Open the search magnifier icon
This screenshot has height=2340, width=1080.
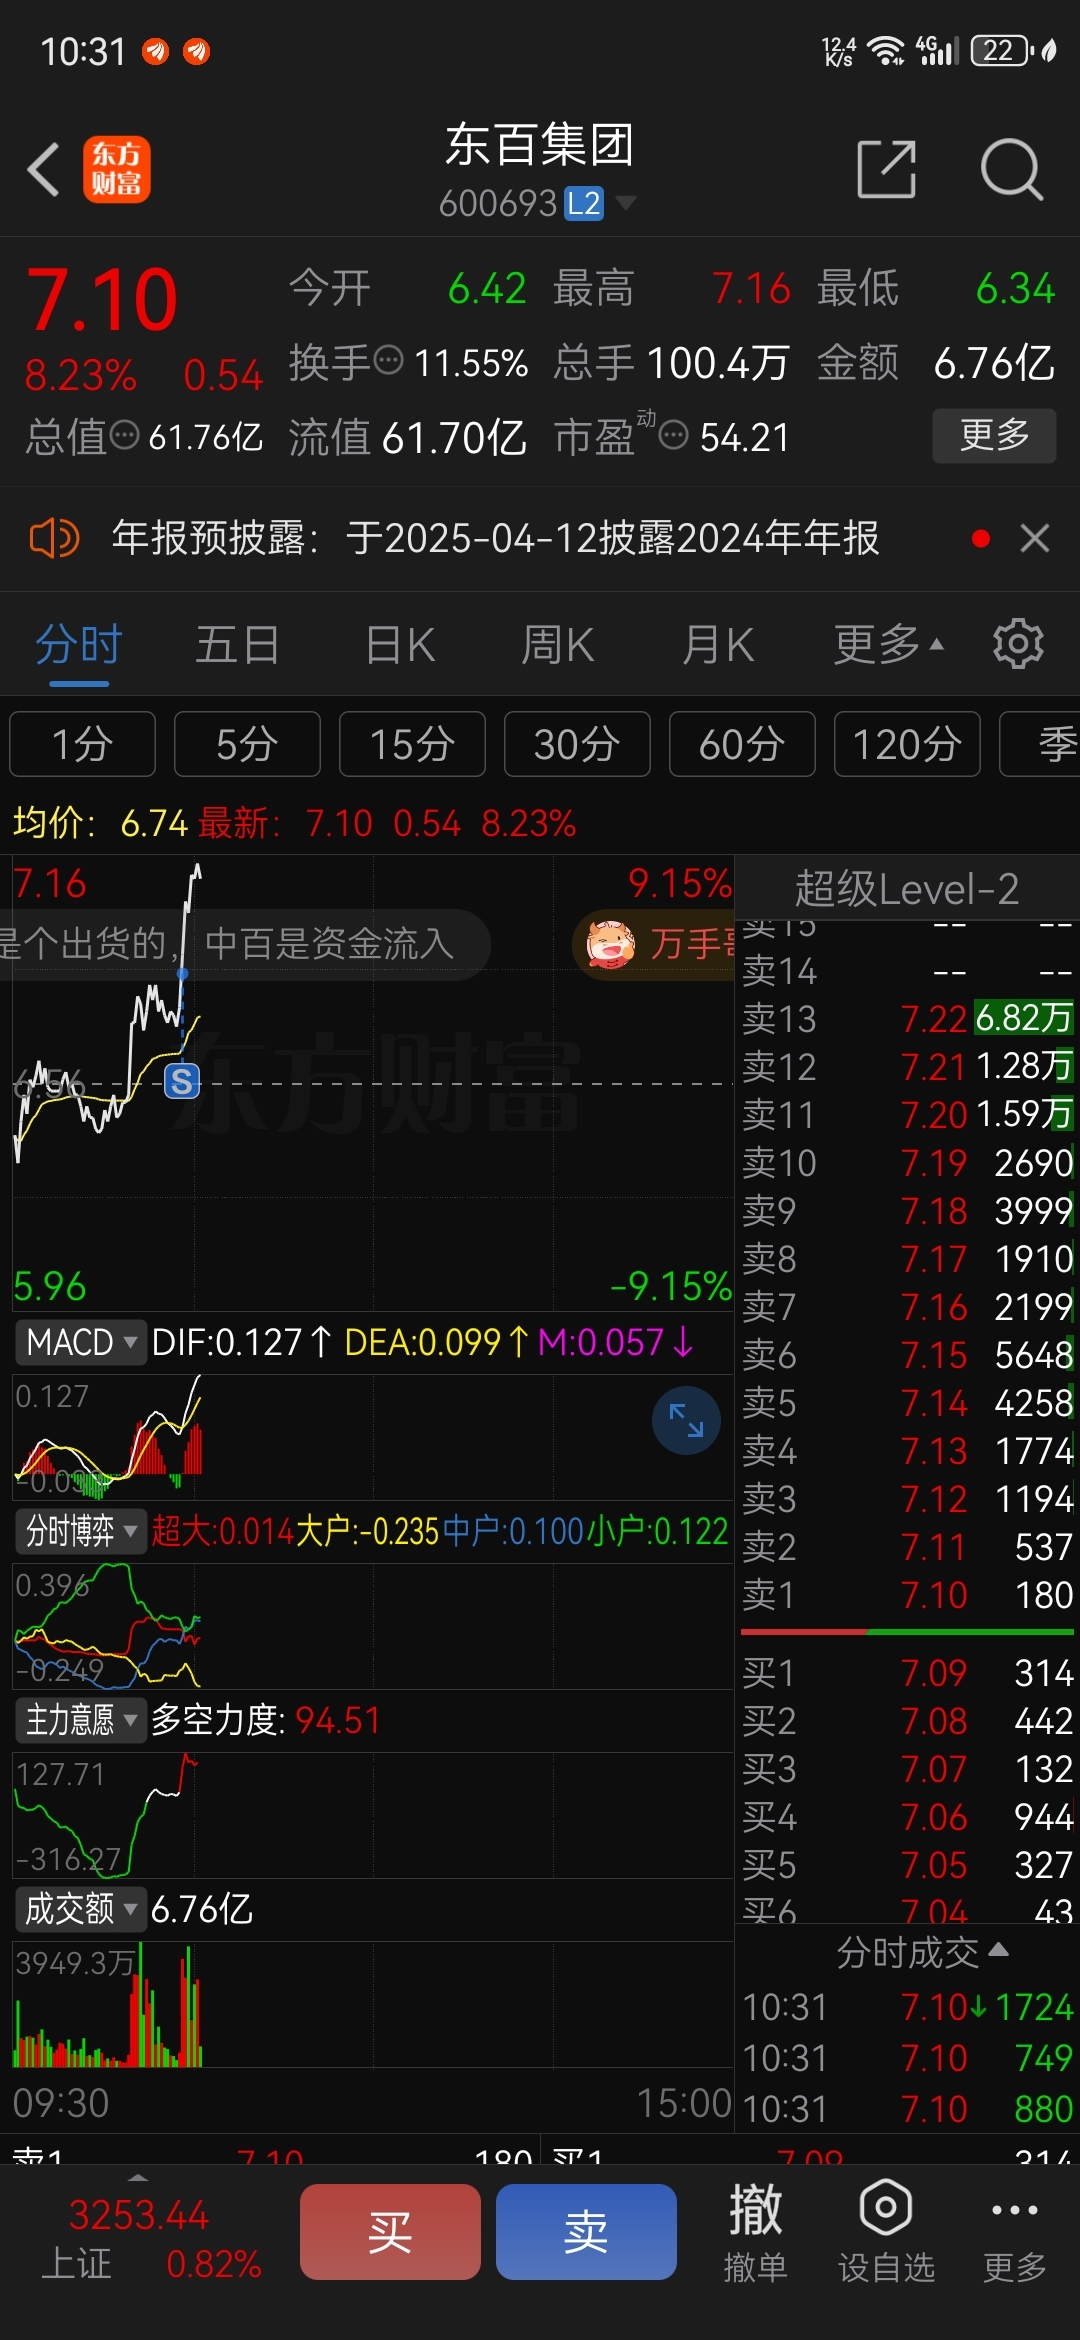[1011, 169]
